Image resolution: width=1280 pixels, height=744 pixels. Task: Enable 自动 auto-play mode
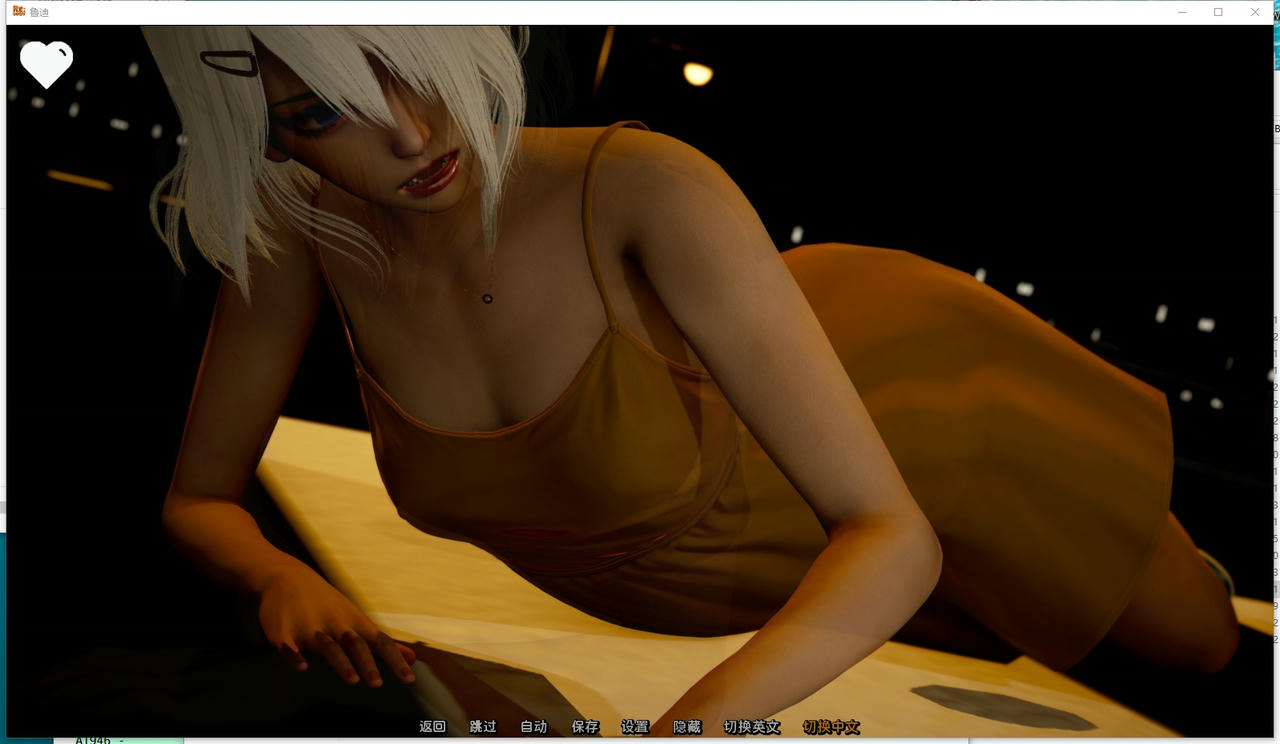(534, 727)
